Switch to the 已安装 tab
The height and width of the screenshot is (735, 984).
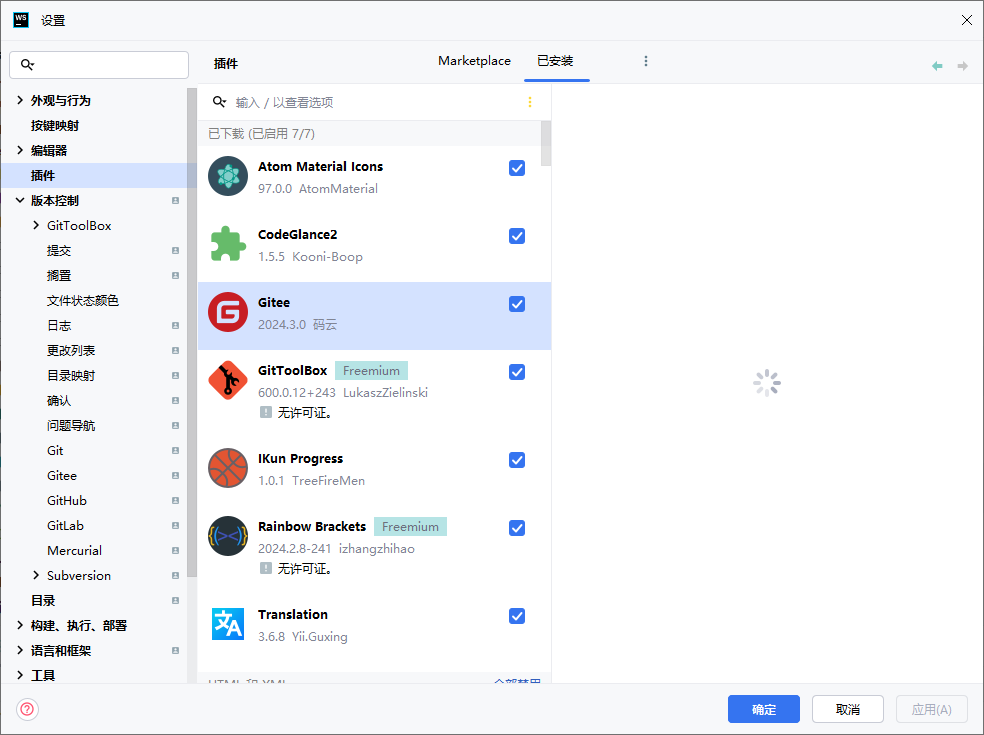(x=555, y=61)
